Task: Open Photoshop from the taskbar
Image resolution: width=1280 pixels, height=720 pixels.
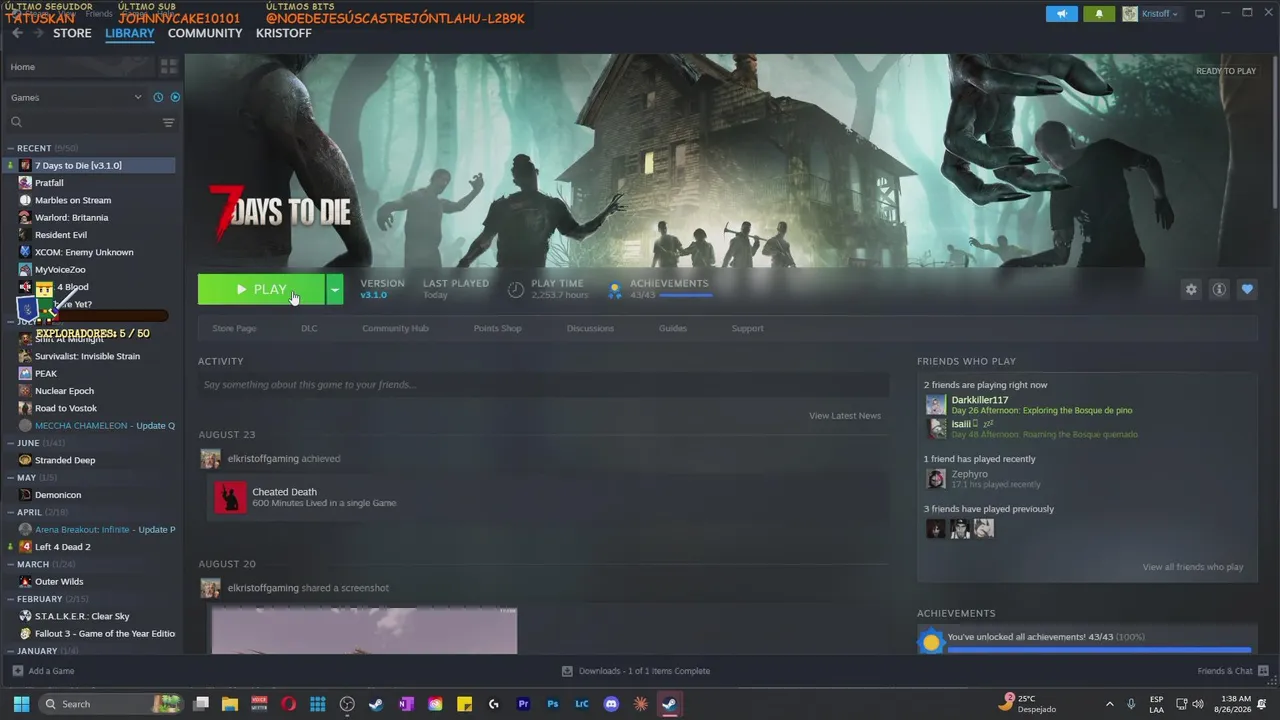Action: (x=552, y=704)
